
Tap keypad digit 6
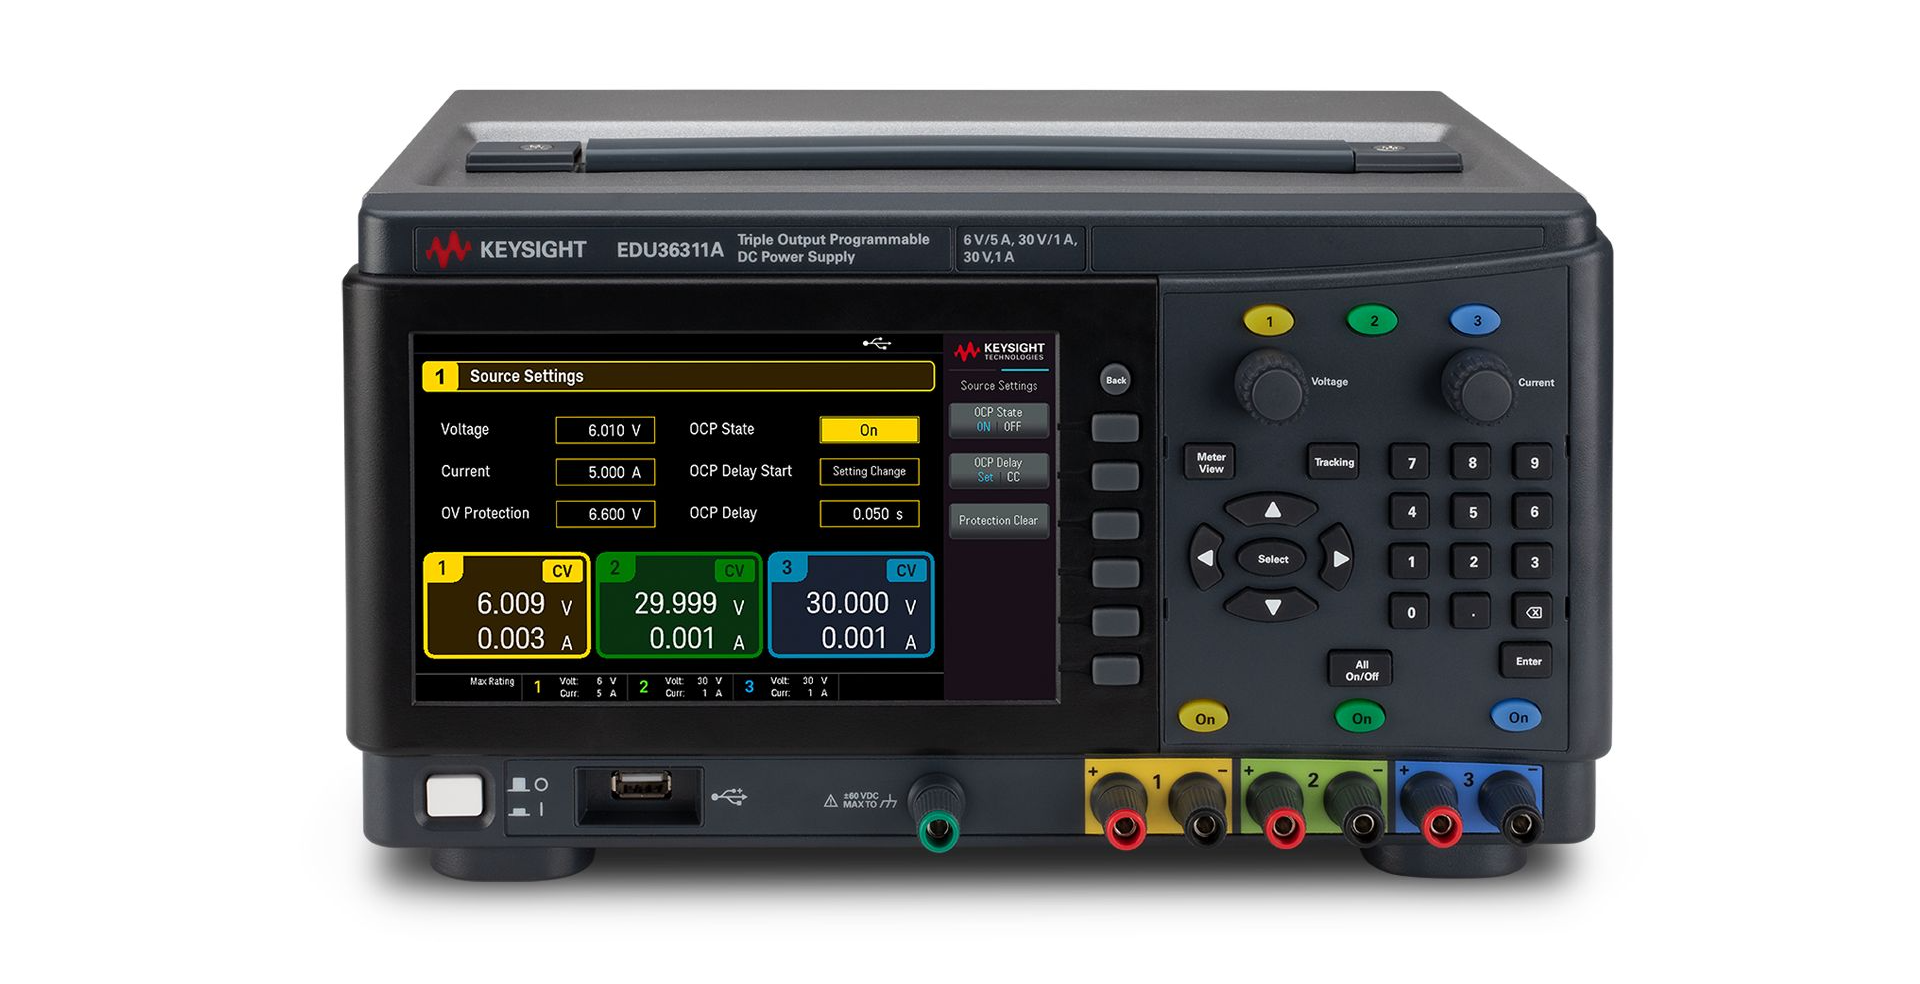[1534, 512]
